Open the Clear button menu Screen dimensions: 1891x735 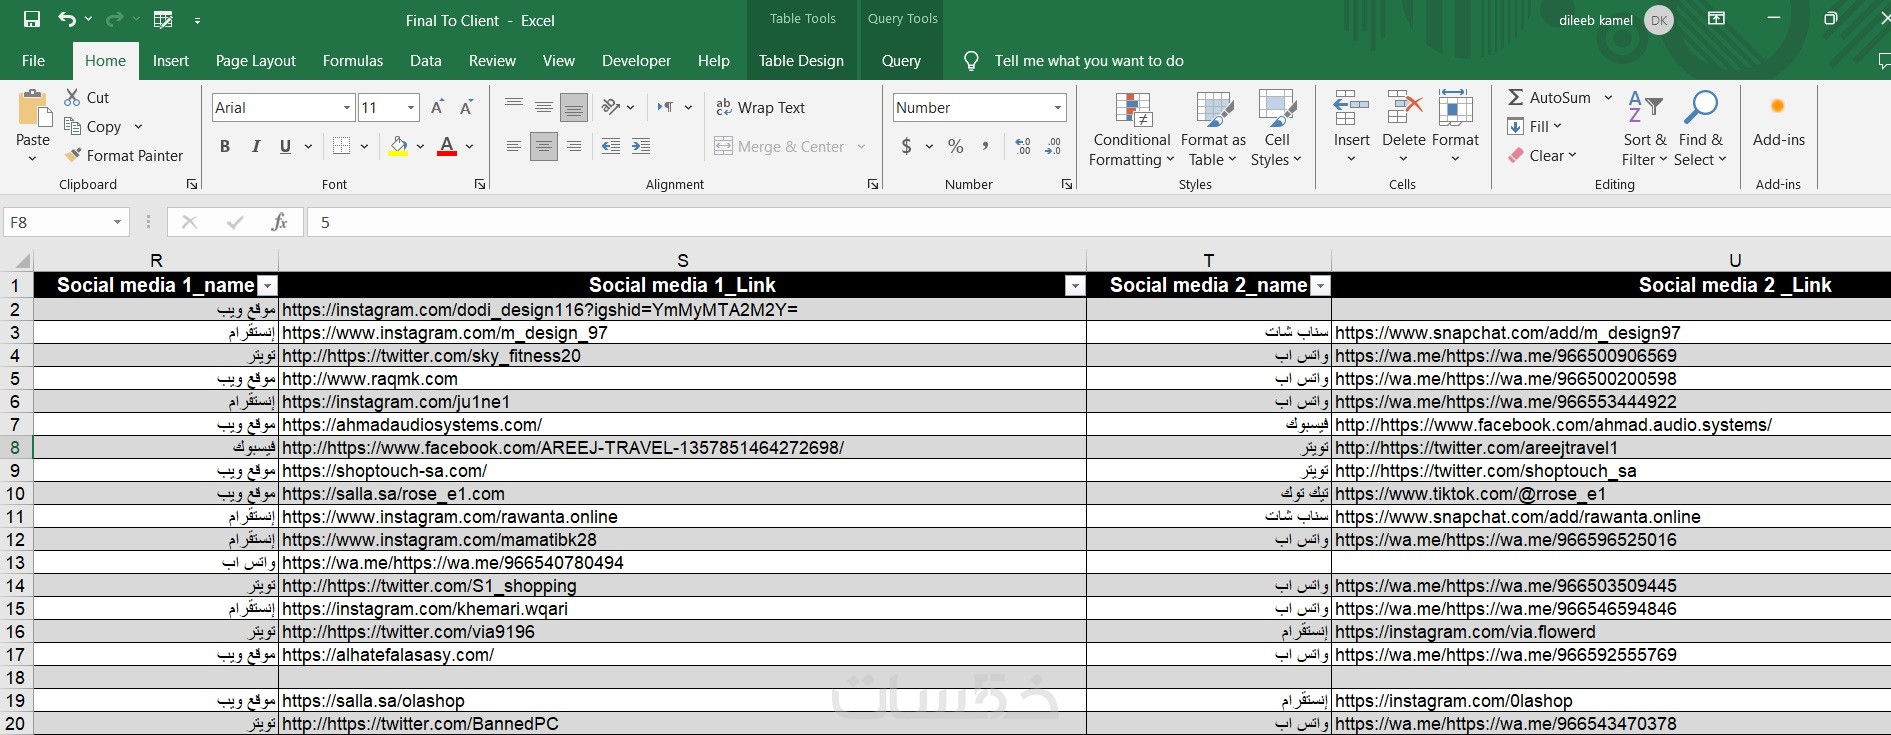coord(1542,155)
